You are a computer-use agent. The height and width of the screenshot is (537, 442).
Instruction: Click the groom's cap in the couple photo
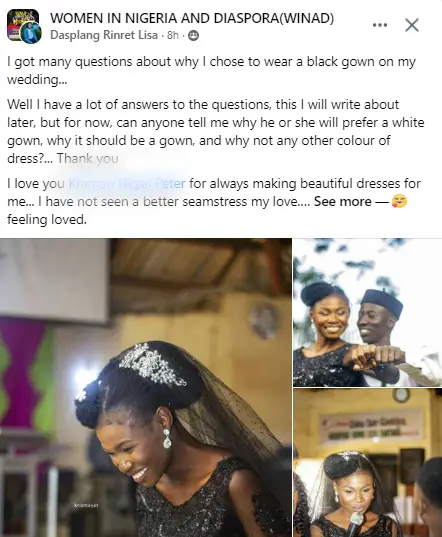[x=383, y=302]
